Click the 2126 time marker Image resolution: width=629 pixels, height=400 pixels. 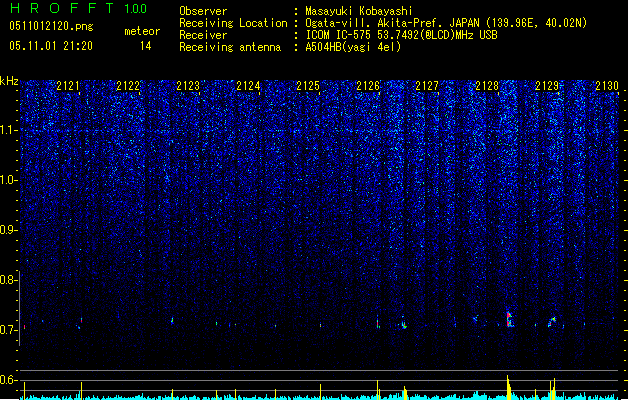[368, 86]
